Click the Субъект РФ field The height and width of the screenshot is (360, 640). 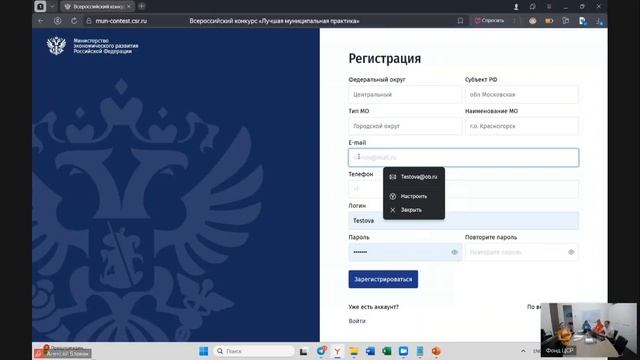click(522, 94)
